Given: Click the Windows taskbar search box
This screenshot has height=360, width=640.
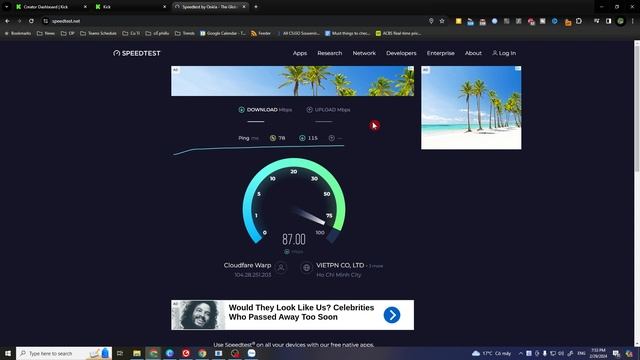Looking at the screenshot, I should click(64, 353).
